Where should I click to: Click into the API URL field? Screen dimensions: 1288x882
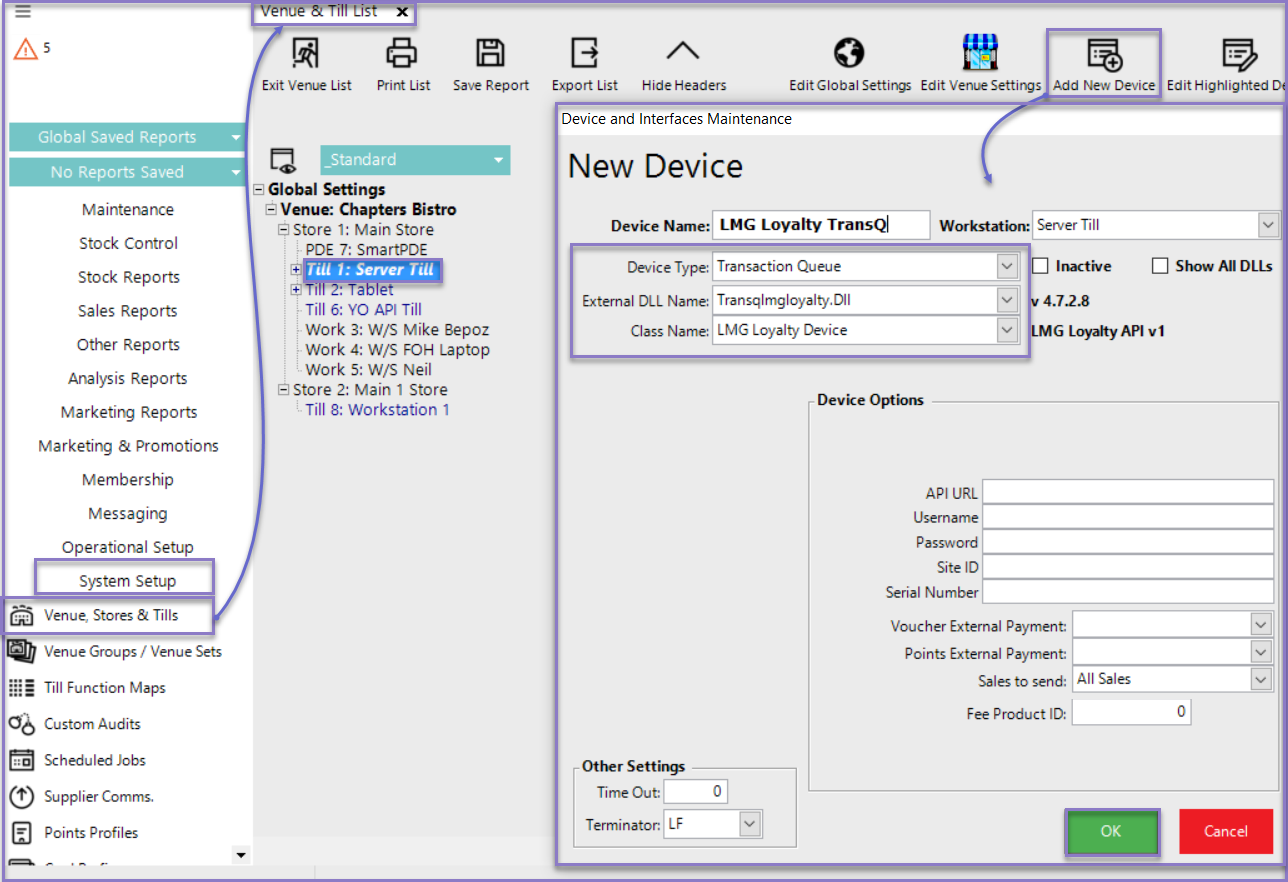point(1128,493)
